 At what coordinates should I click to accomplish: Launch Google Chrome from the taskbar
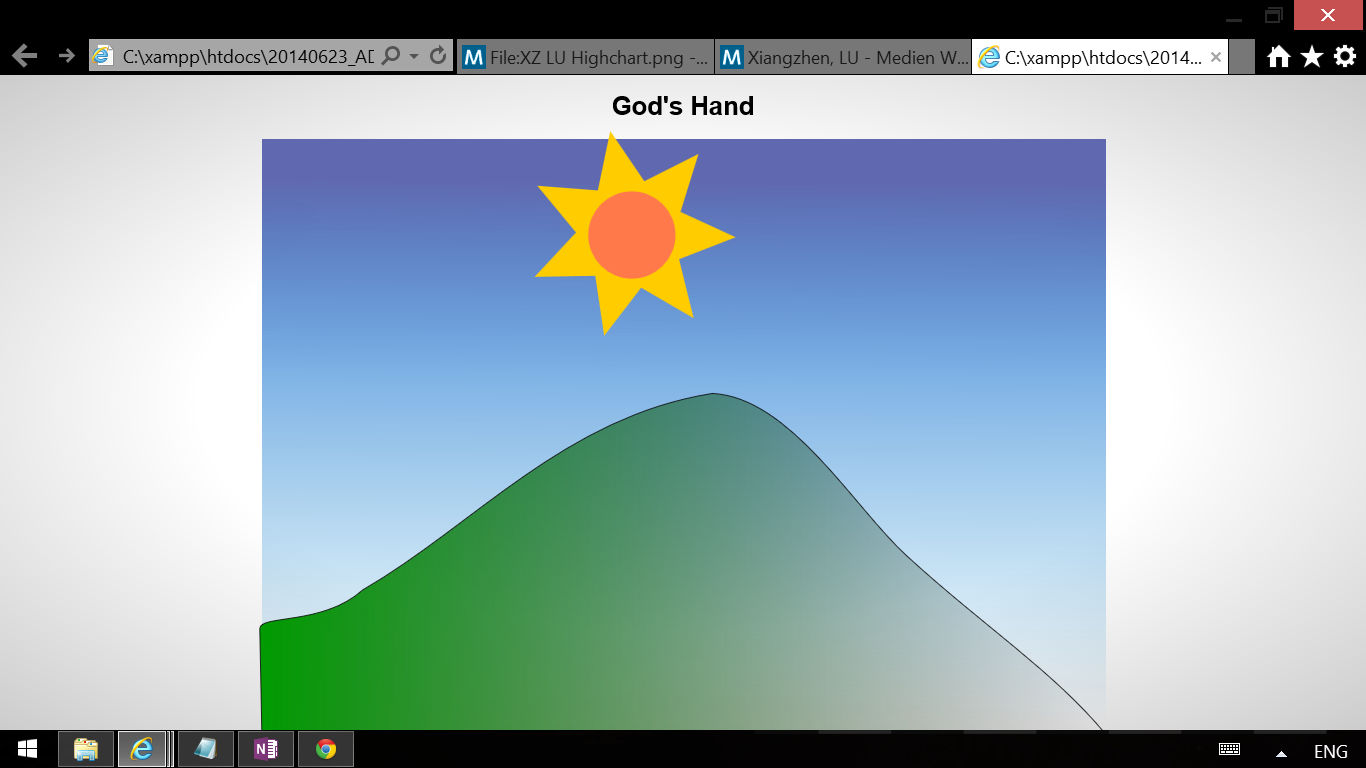click(x=326, y=749)
